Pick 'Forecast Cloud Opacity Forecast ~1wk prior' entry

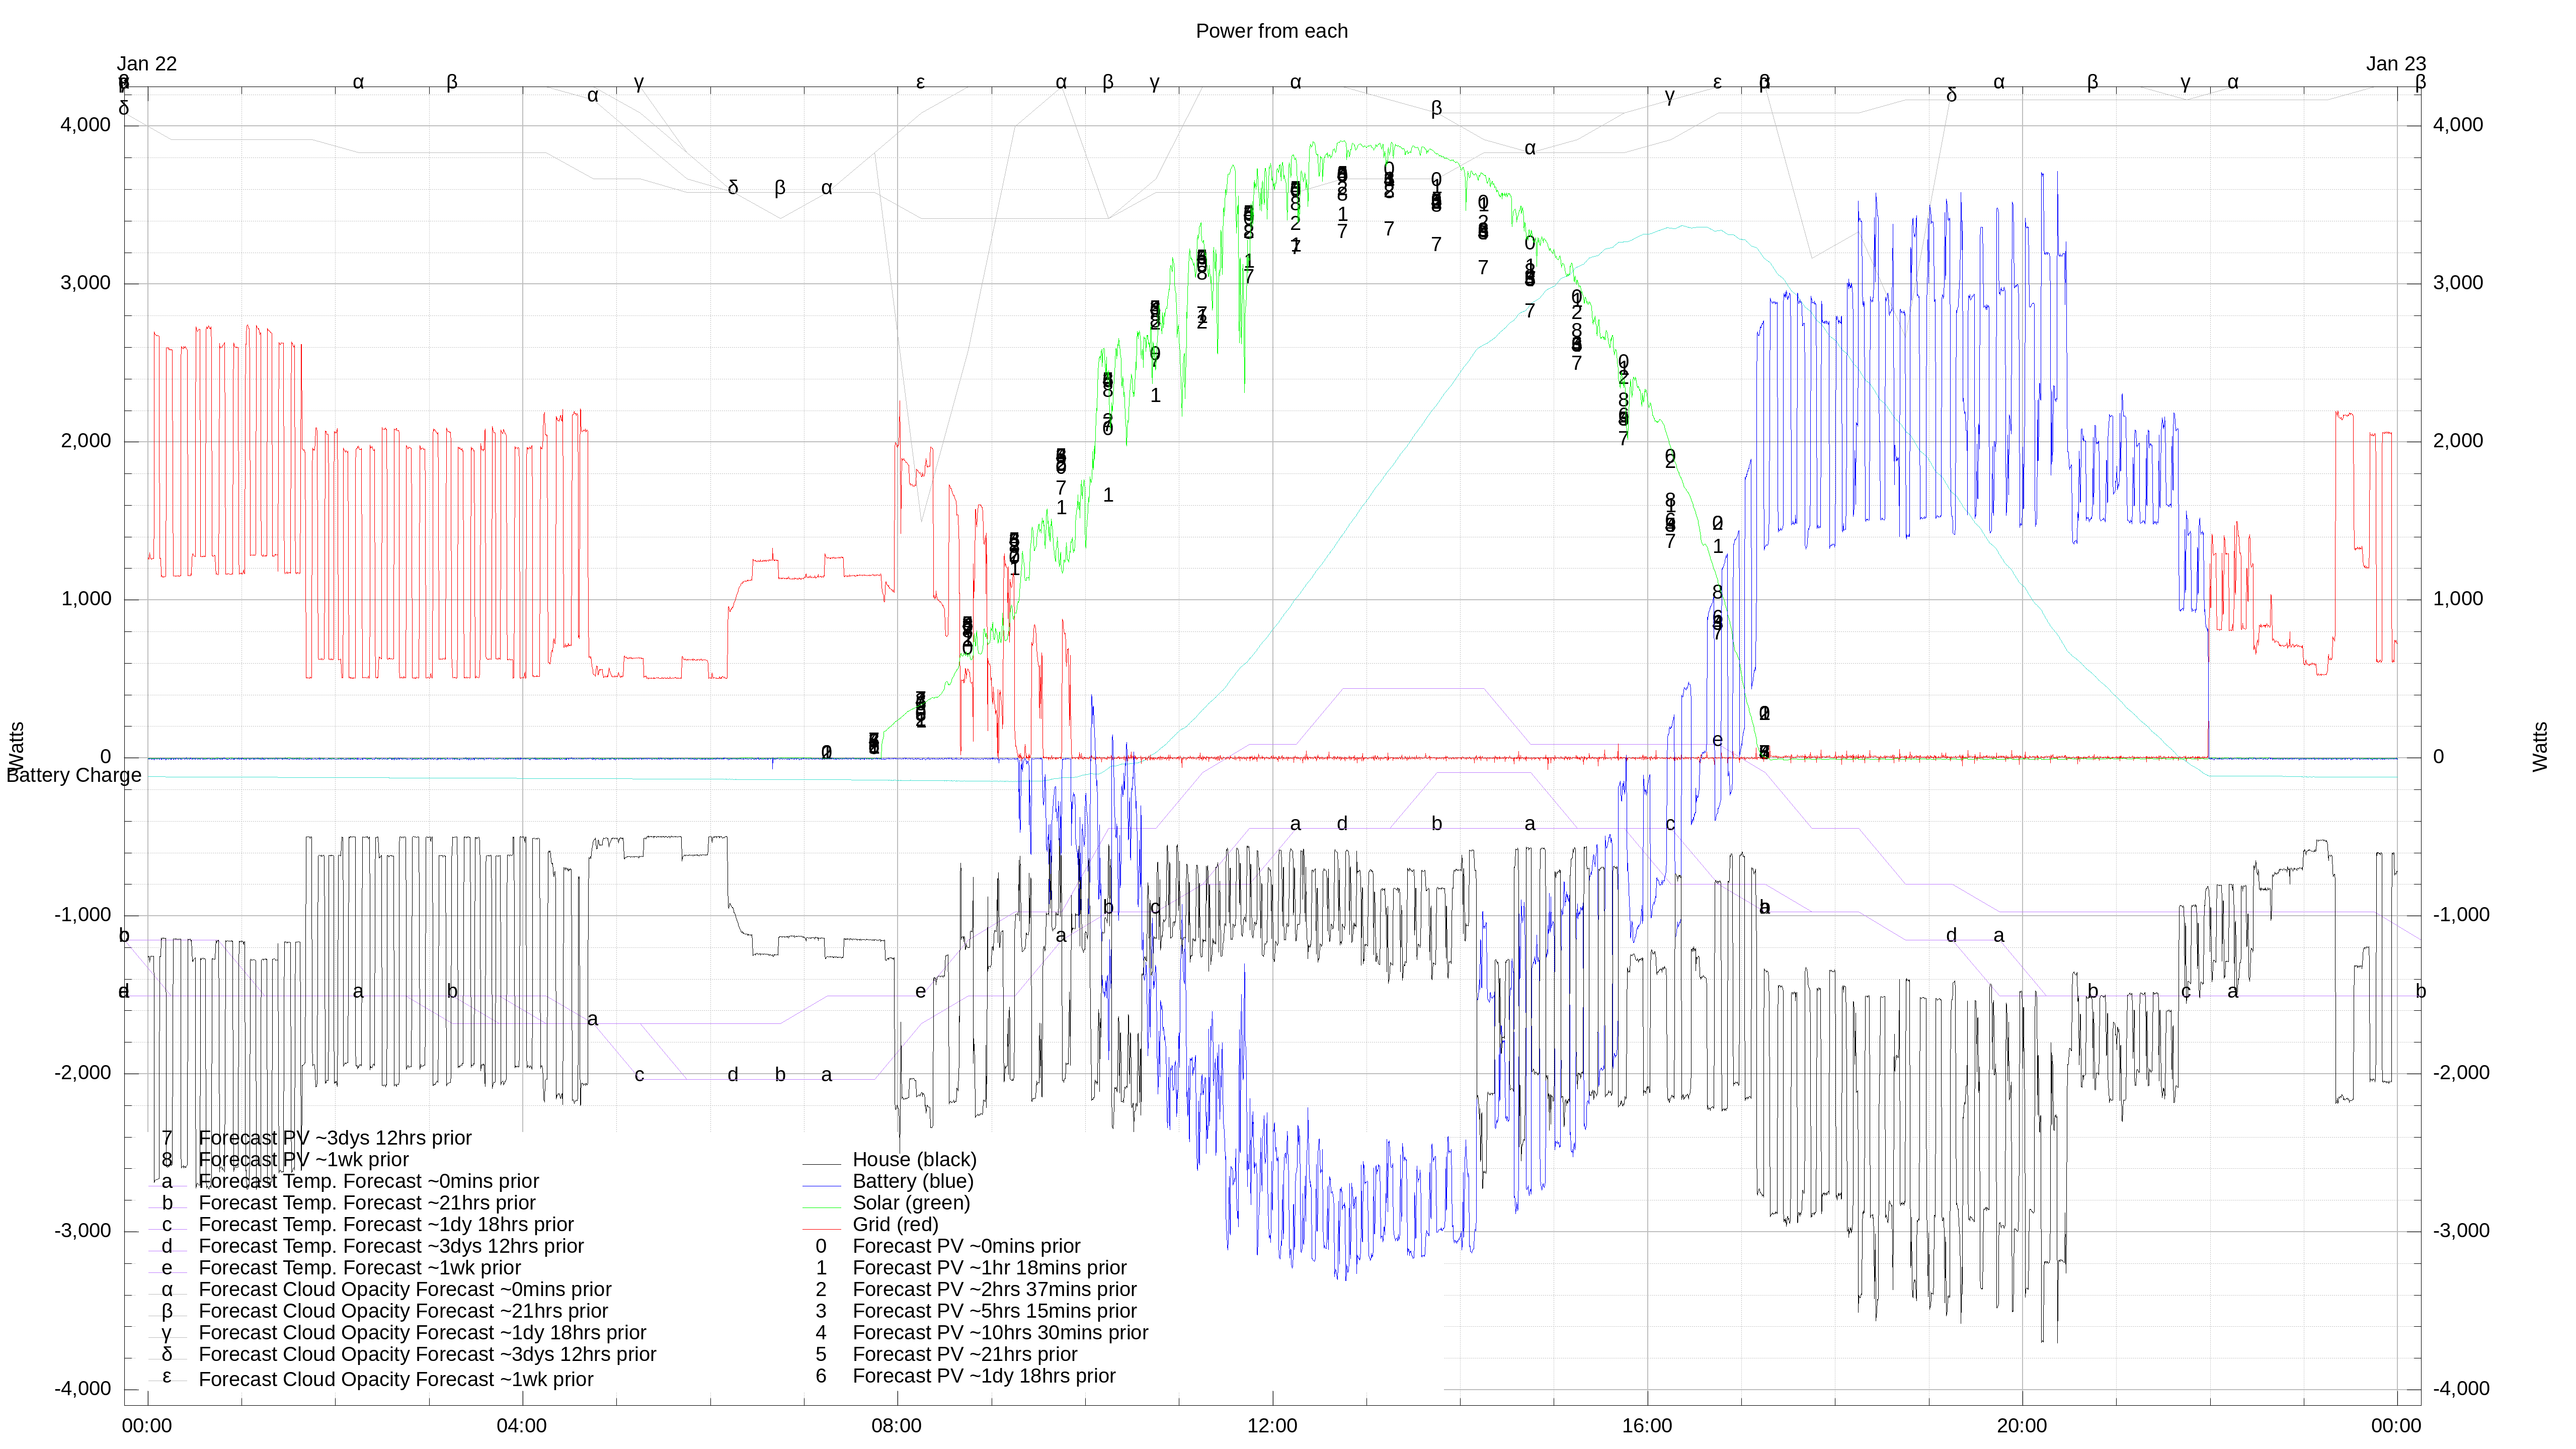point(395,1379)
